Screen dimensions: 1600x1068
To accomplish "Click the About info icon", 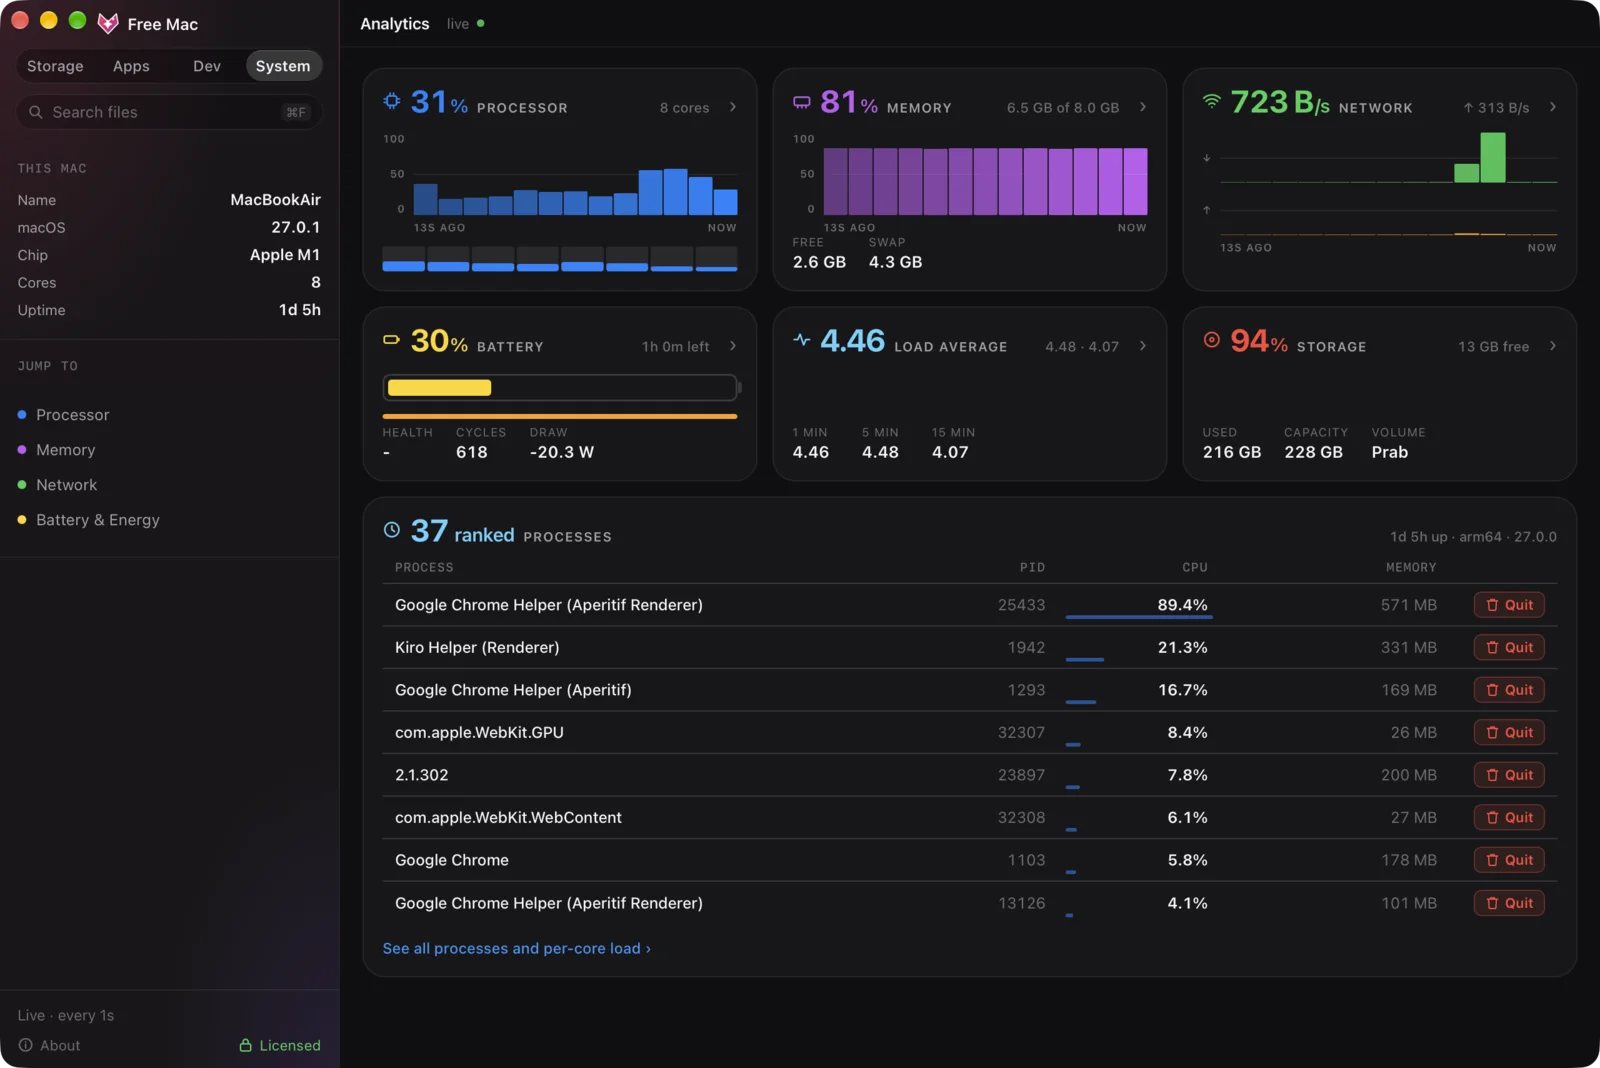I will click(26, 1045).
